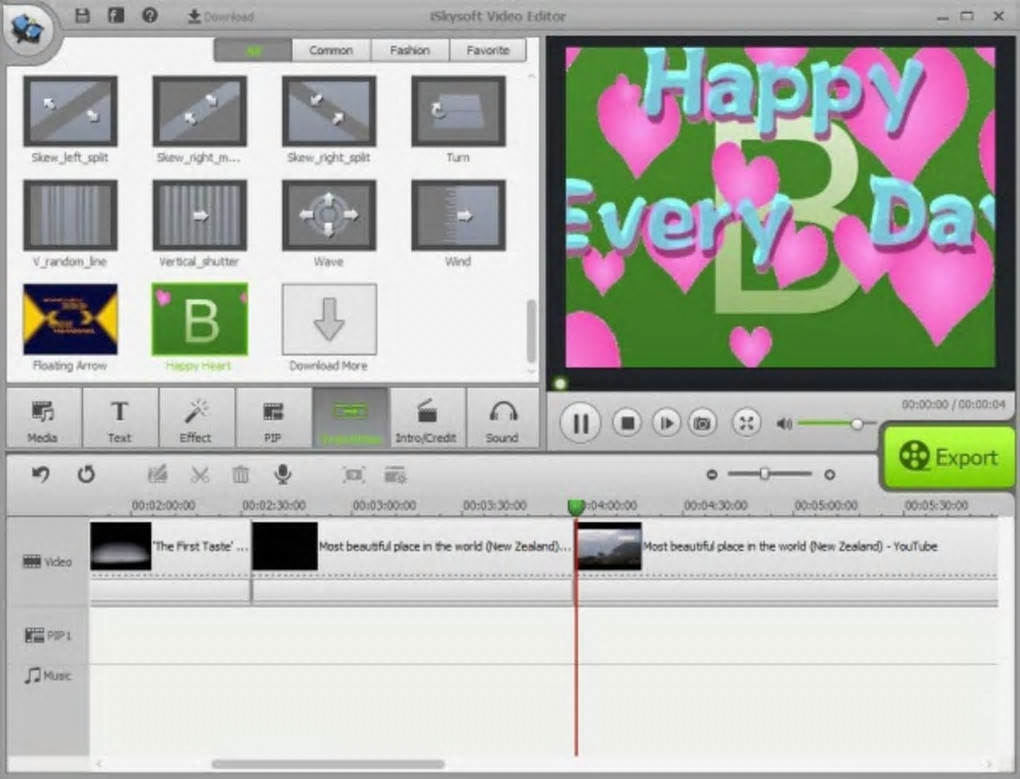
Task: Open the Text panel tab
Action: [119, 420]
